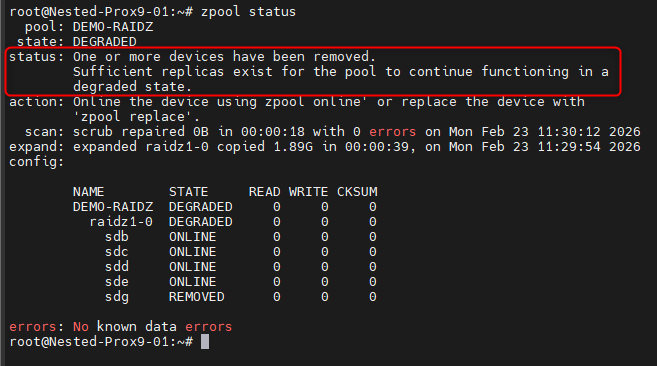
Task: Click the ONLINE state of sdb
Action: (x=193, y=237)
